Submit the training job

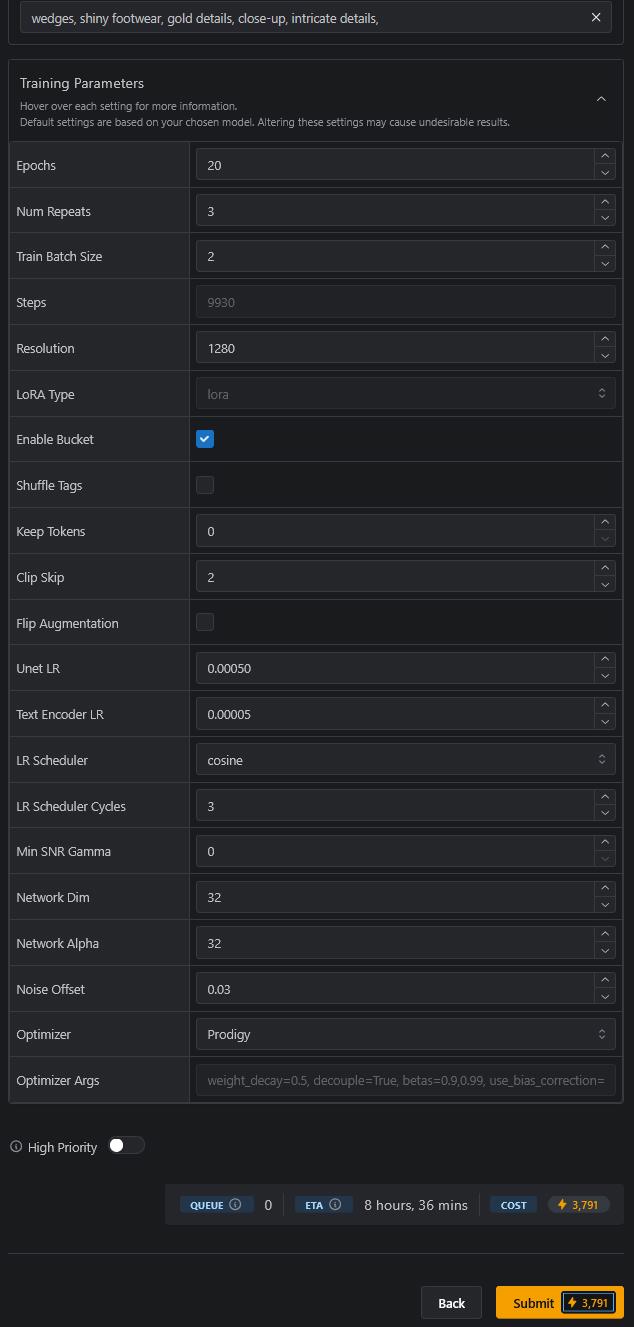[x=534, y=1303]
